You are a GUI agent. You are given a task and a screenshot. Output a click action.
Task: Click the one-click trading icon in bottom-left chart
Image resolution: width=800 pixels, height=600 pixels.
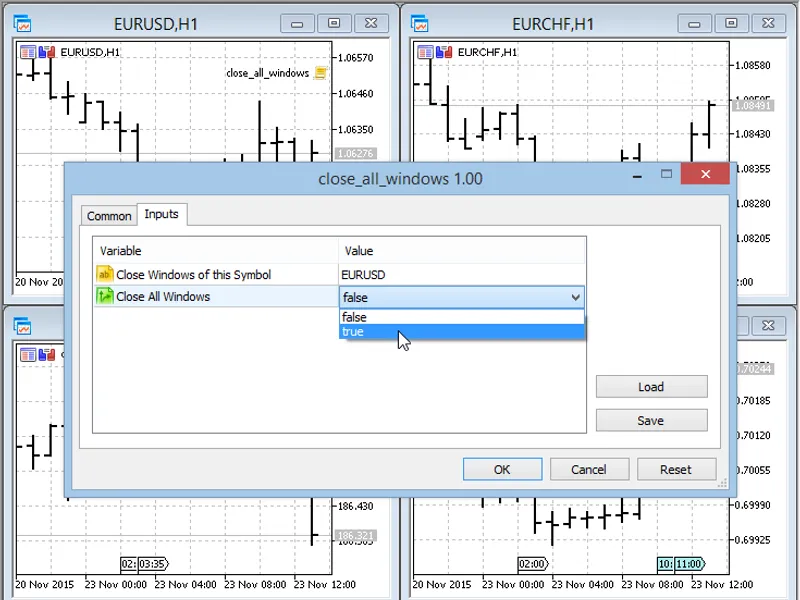(46, 354)
